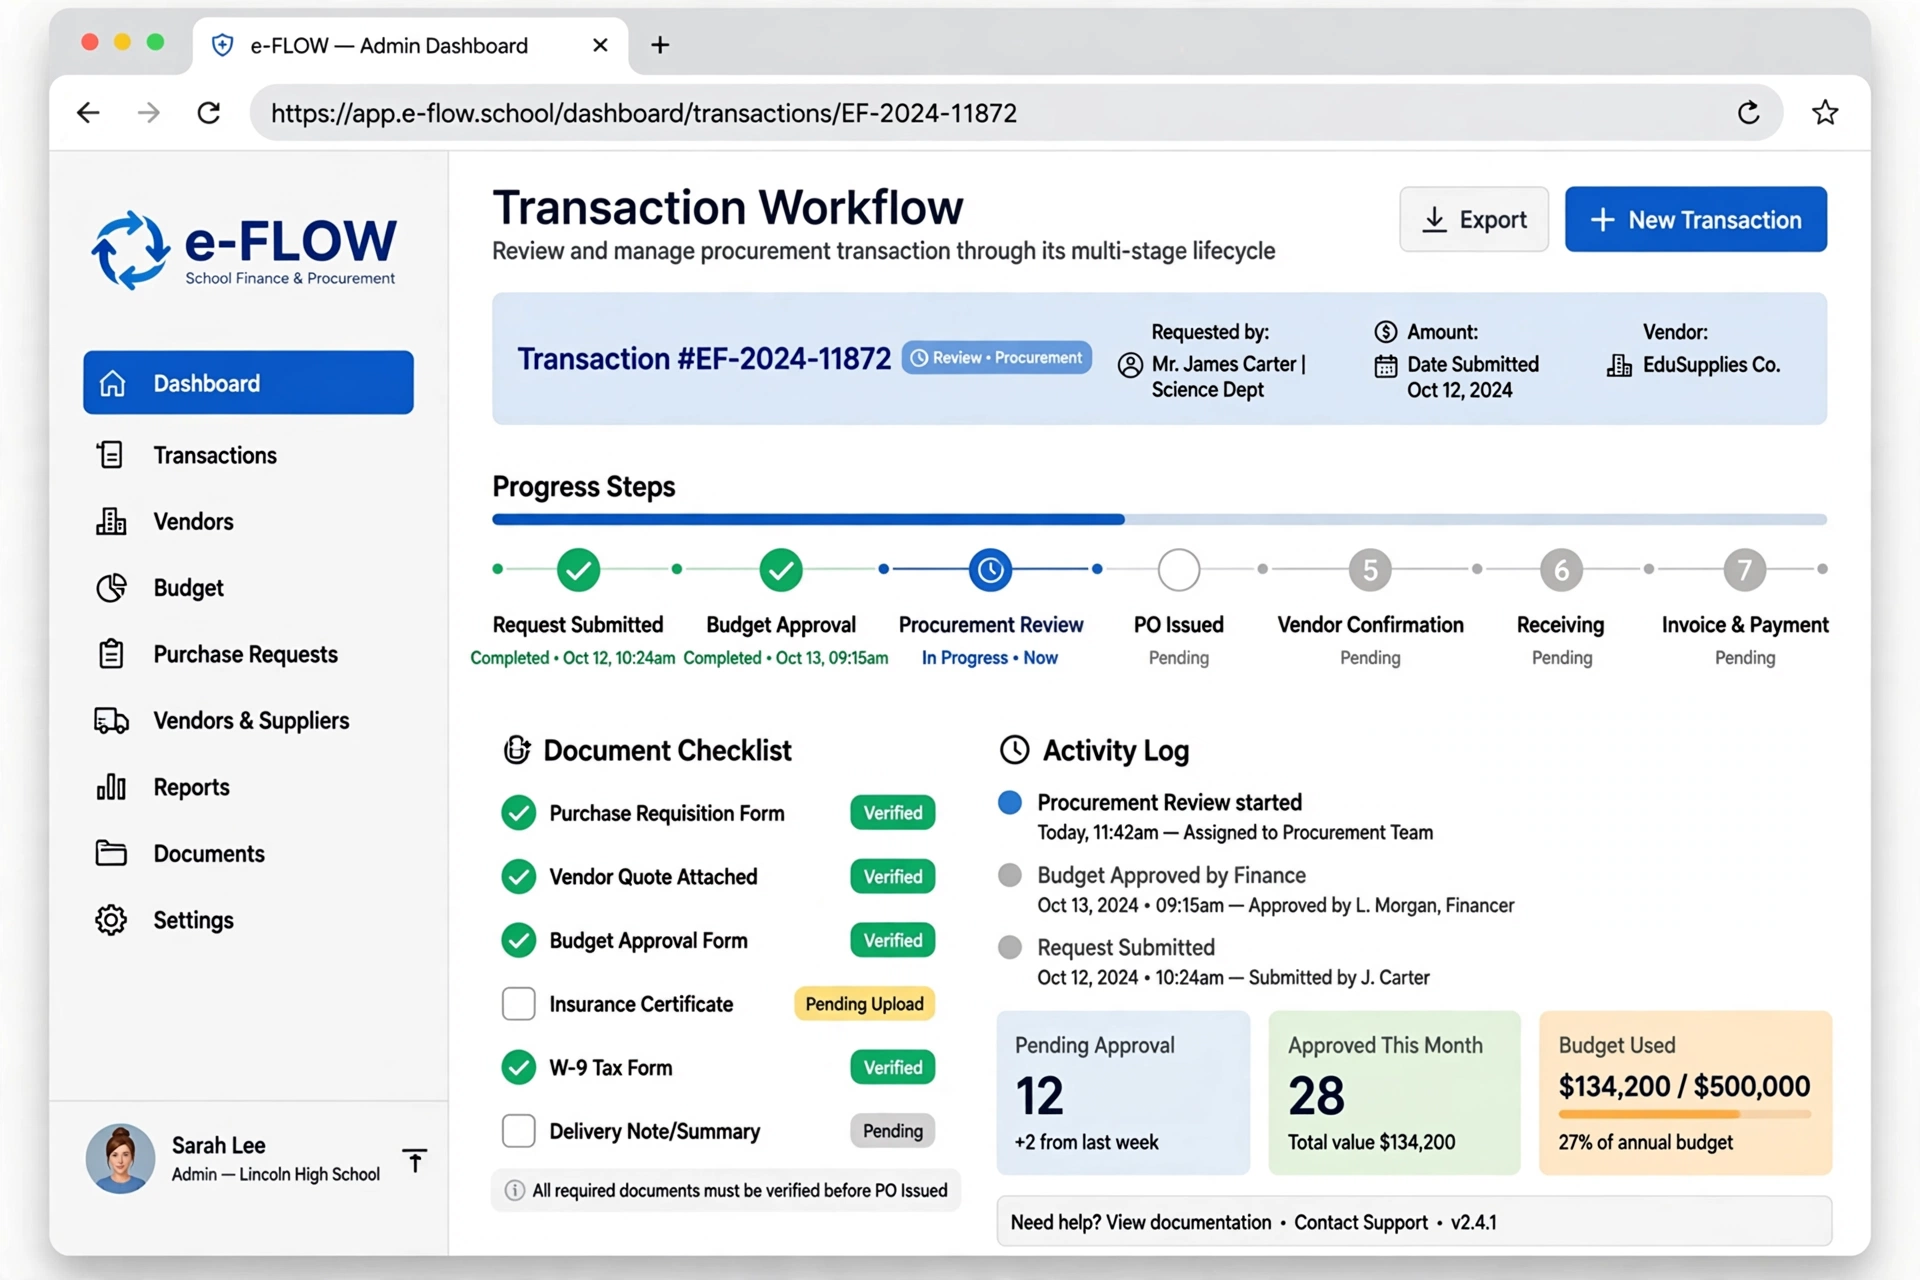Select the e-FLOW — Admin Dashboard tab

coord(410,45)
